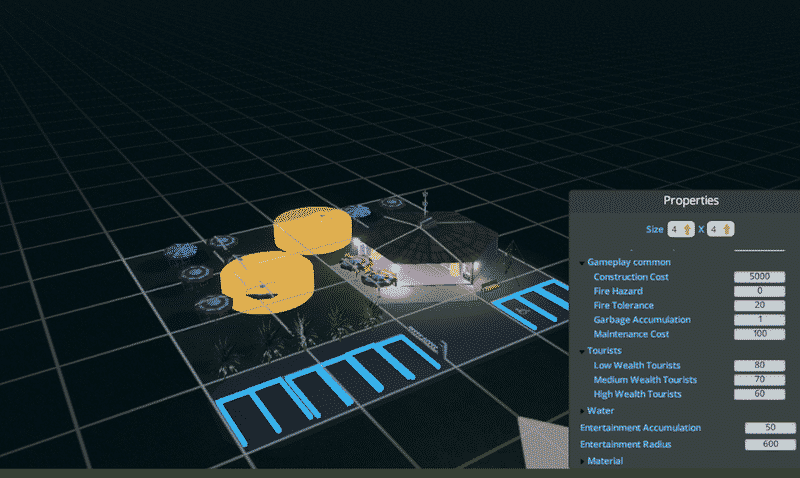This screenshot has width=800, height=478.
Task: Expand the Water section
Action: pos(582,410)
